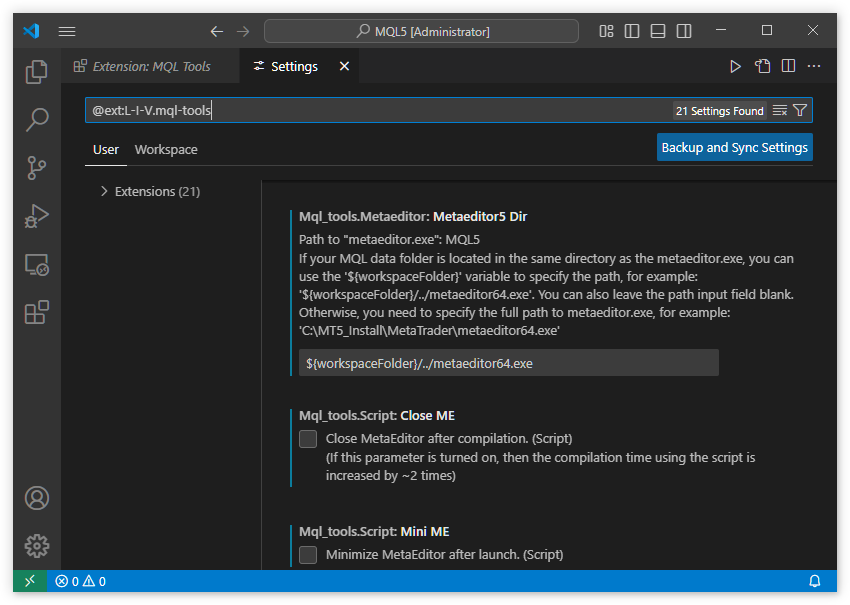Edit the Metaeditor5 Dir path field

pyautogui.click(x=508, y=363)
